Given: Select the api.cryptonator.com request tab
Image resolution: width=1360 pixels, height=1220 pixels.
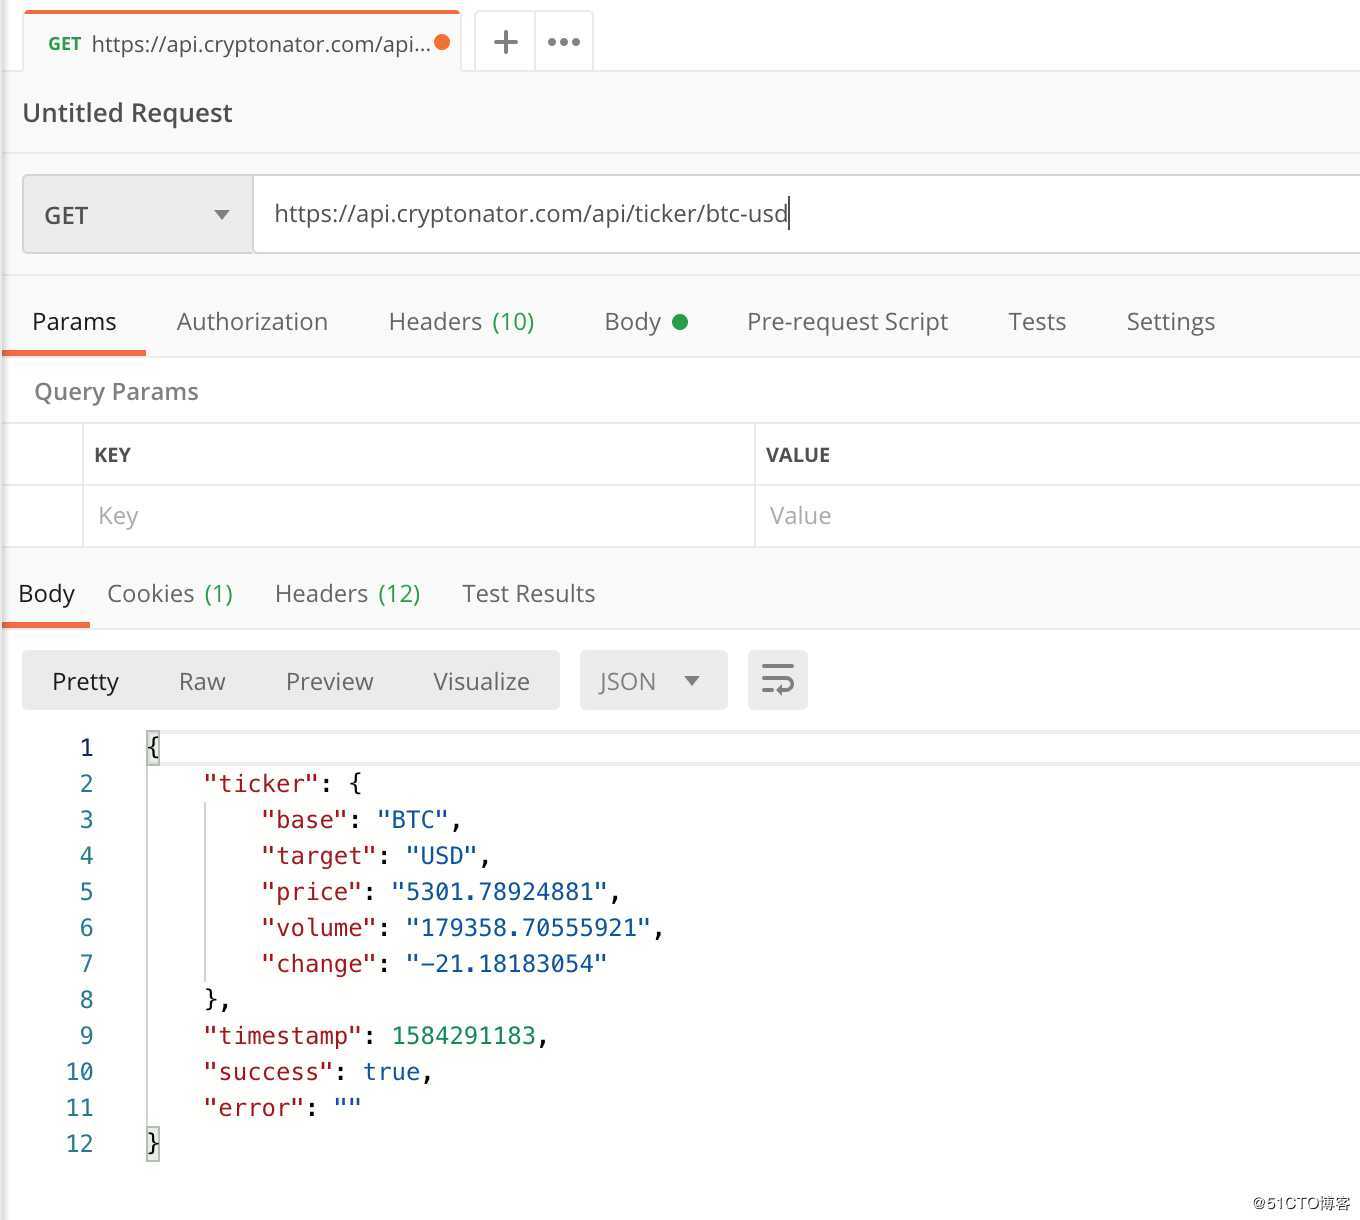Looking at the screenshot, I should 240,43.
